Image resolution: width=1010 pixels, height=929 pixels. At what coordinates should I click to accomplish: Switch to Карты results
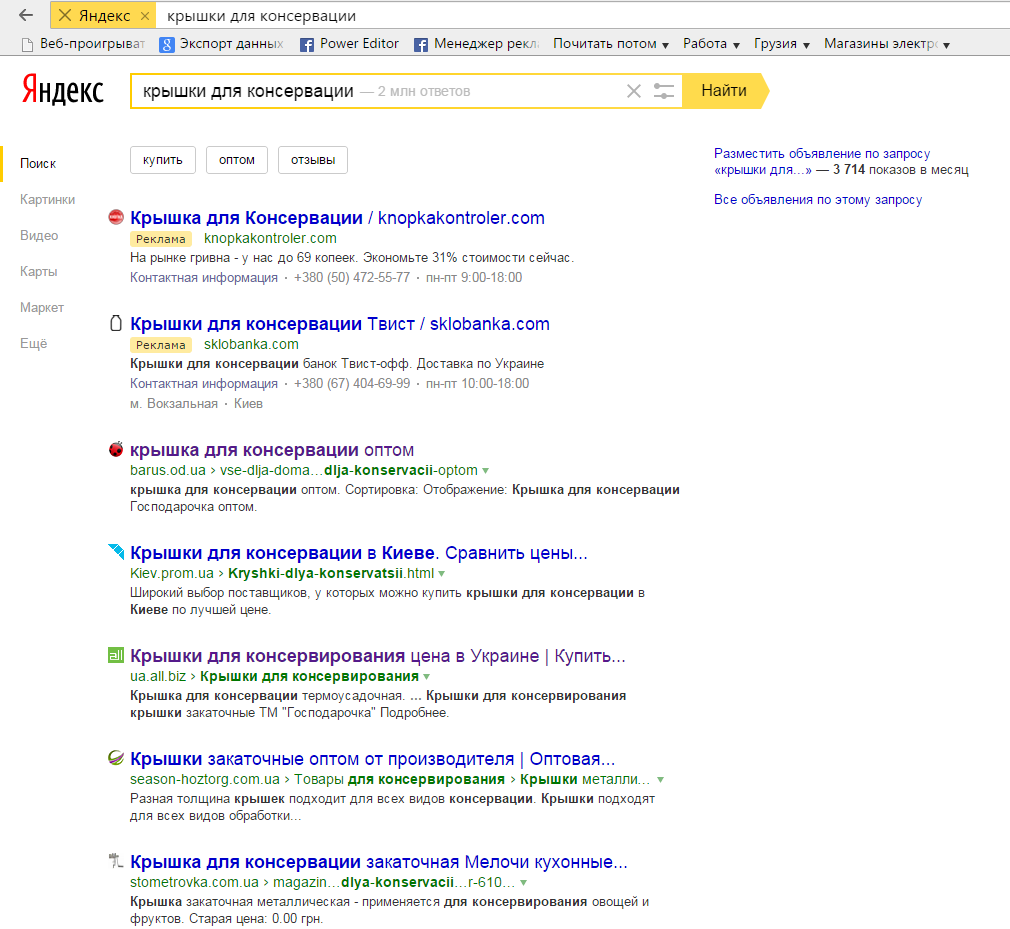39,272
